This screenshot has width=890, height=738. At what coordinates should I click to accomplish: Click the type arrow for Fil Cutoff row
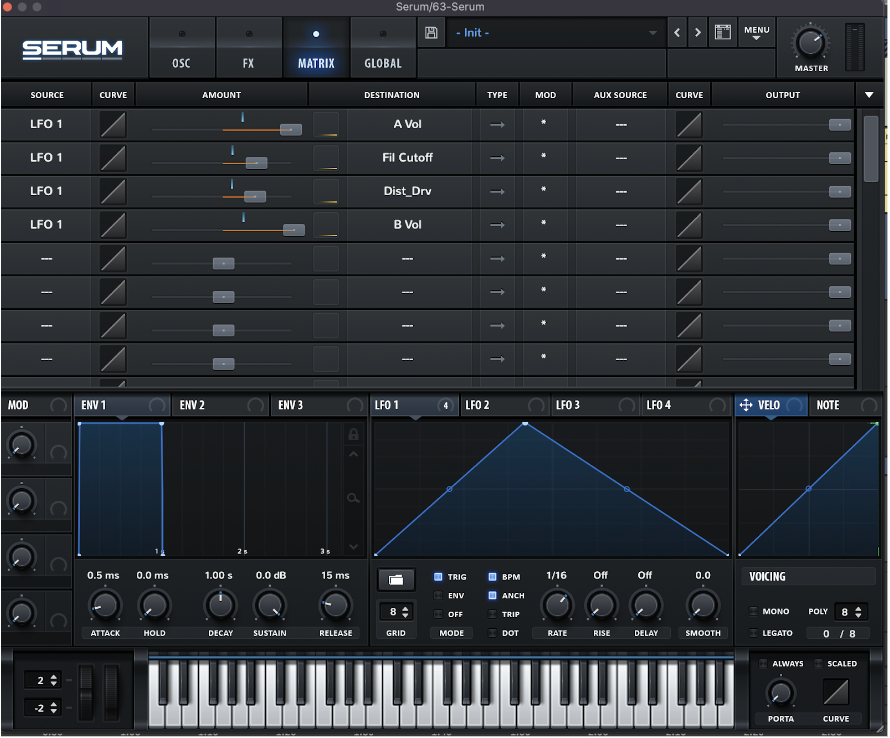click(x=497, y=158)
